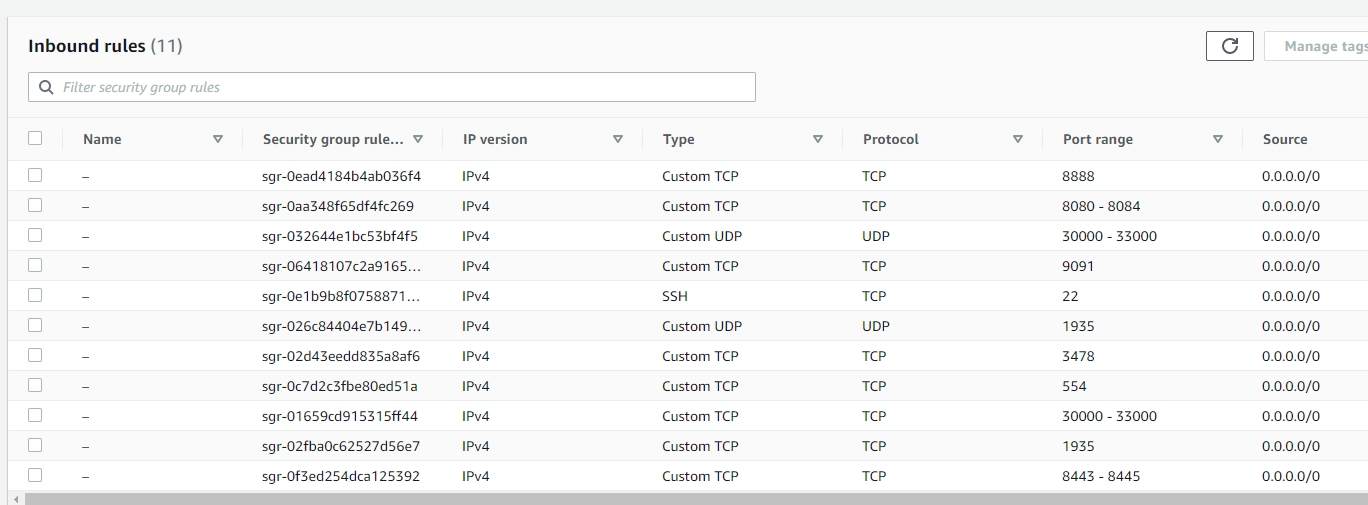Viewport: 1368px width, 505px height.
Task: Sort by Name column arrow
Action: coord(218,139)
